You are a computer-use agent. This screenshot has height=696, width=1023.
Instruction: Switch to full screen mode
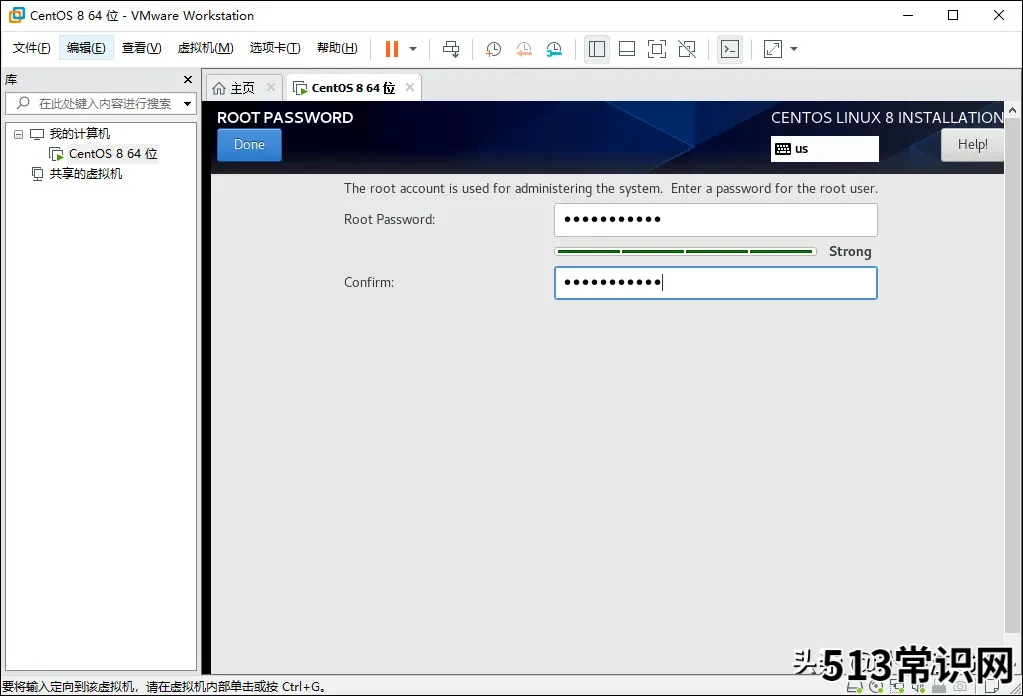click(x=657, y=49)
